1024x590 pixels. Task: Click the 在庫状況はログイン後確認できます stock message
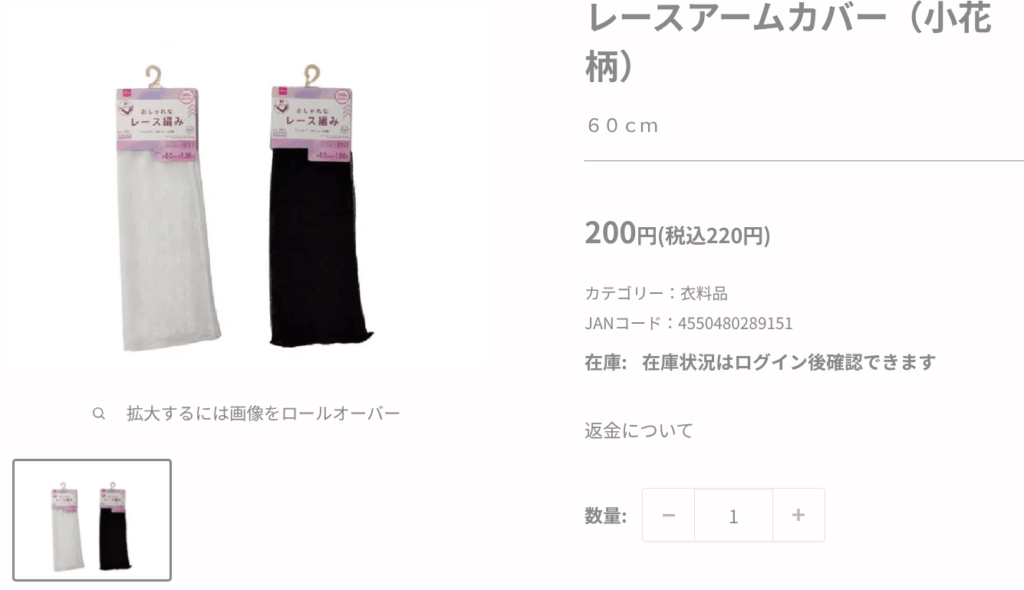[x=789, y=362]
